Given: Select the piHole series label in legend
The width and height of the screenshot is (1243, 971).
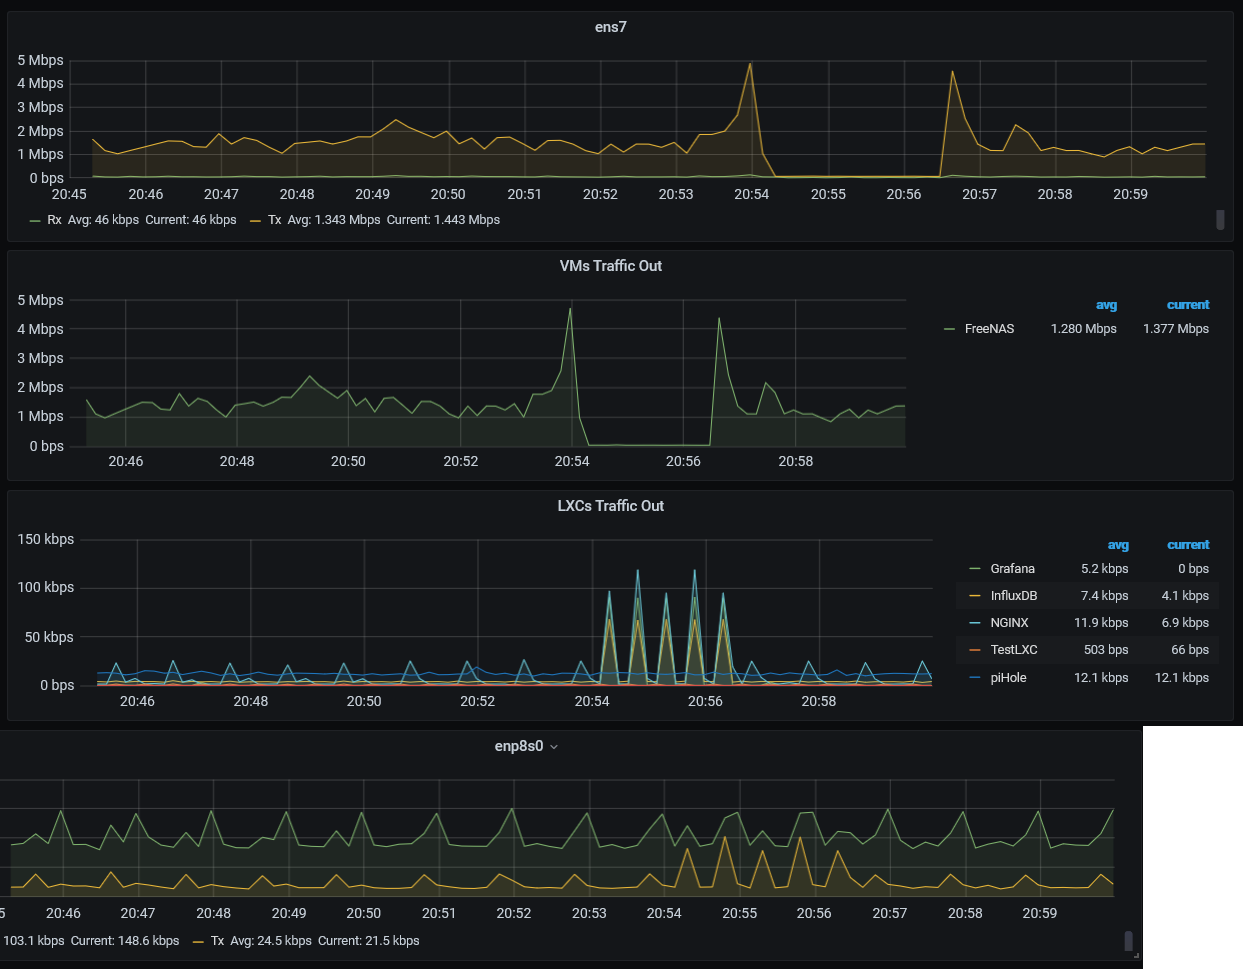Looking at the screenshot, I should [x=1008, y=678].
